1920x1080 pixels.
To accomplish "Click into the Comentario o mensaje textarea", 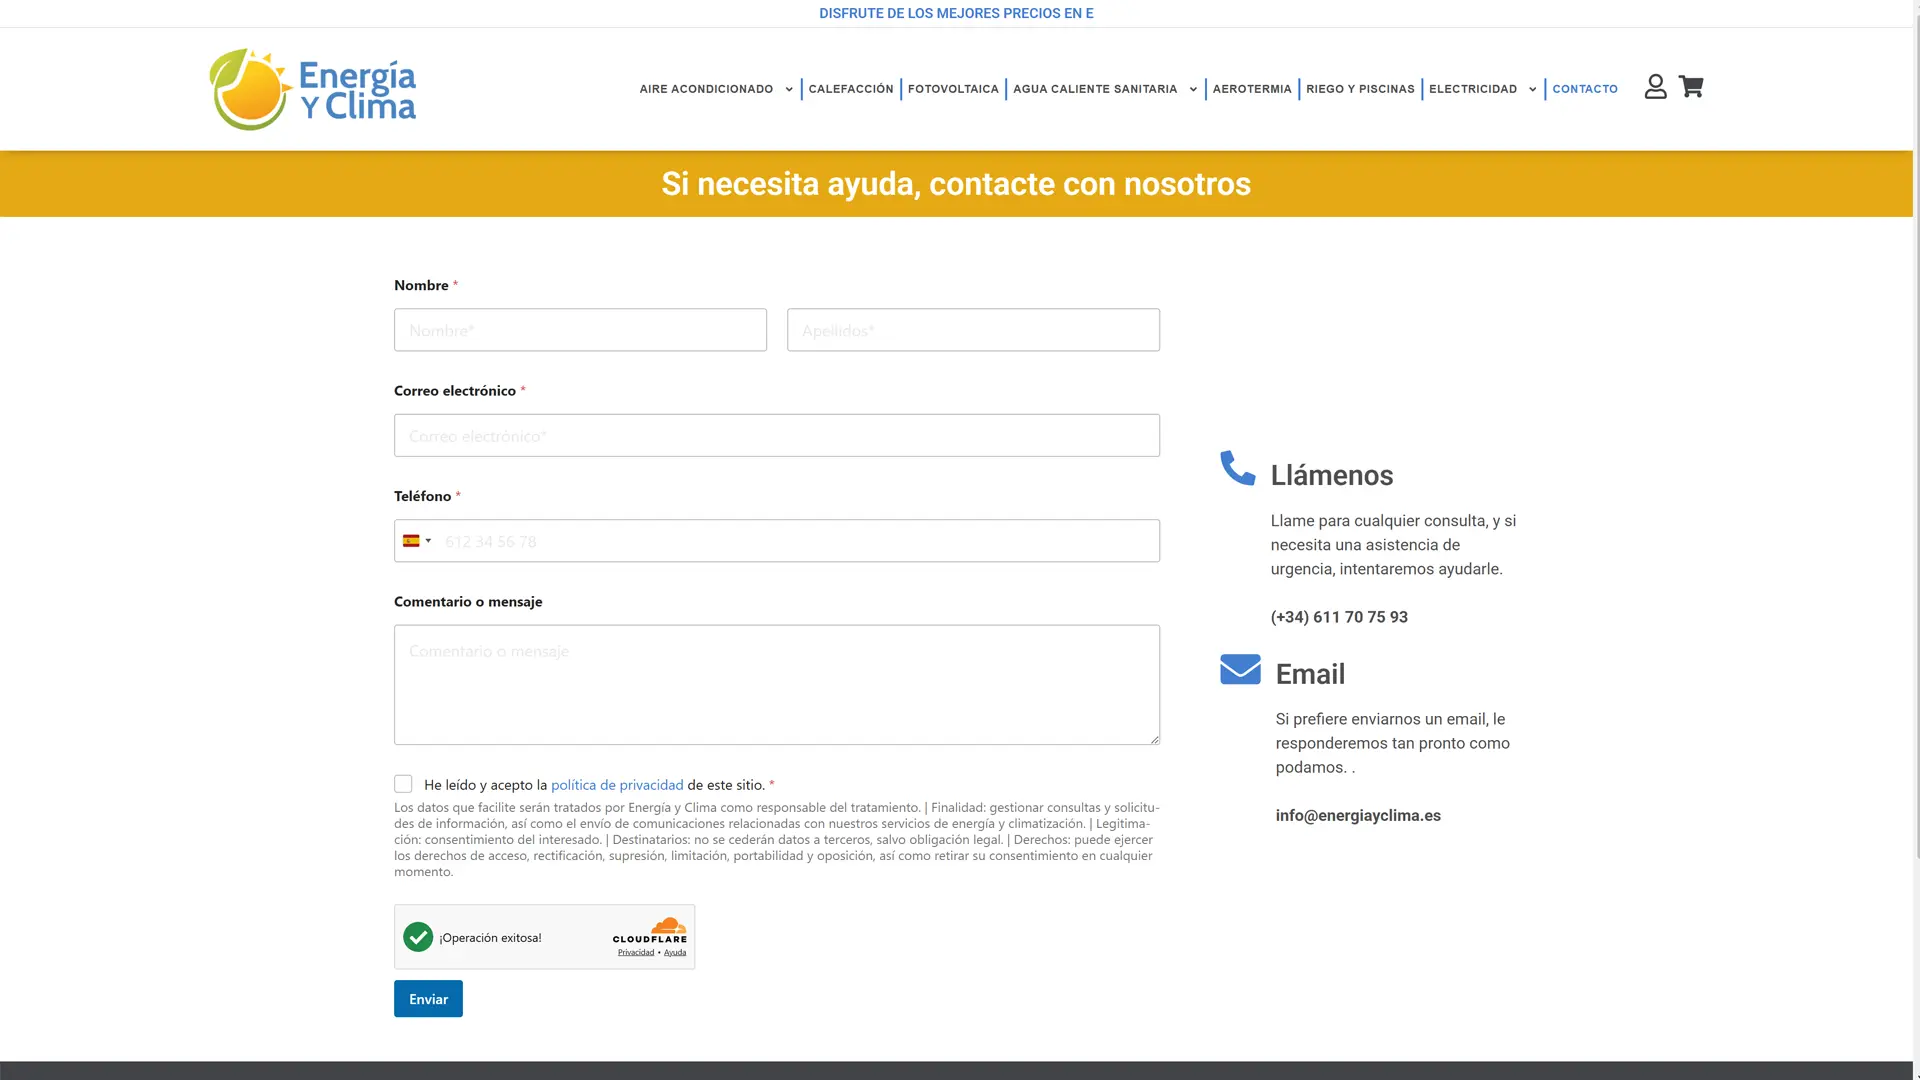I will (776, 685).
